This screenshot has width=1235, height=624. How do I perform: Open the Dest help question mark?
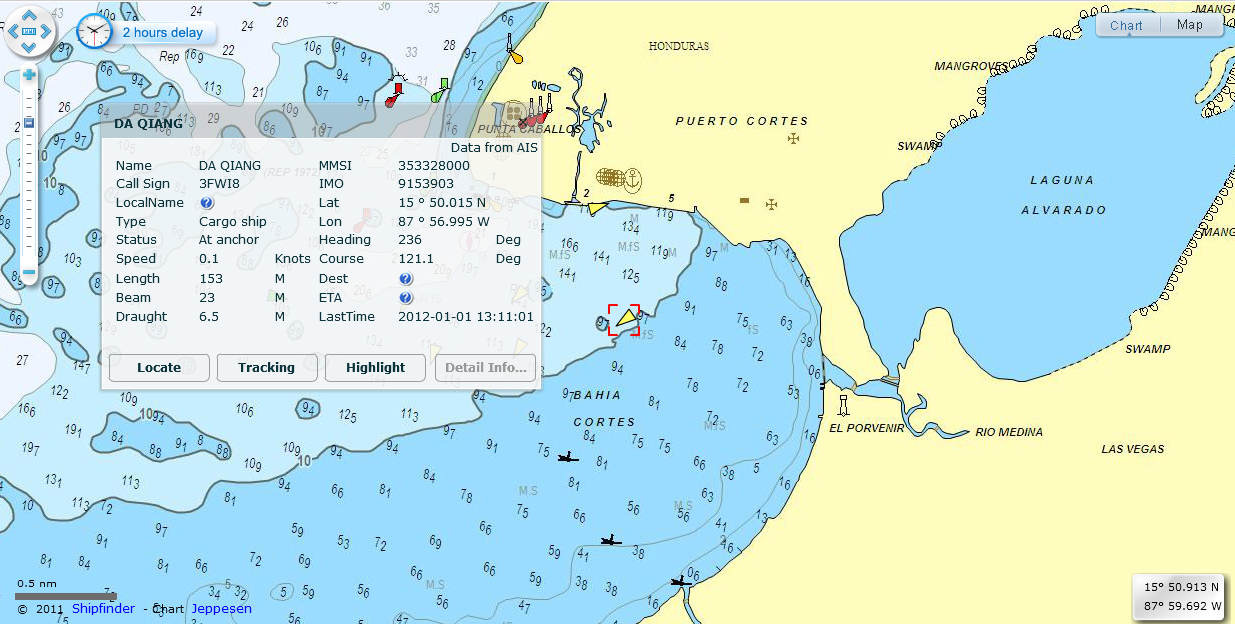pos(404,278)
